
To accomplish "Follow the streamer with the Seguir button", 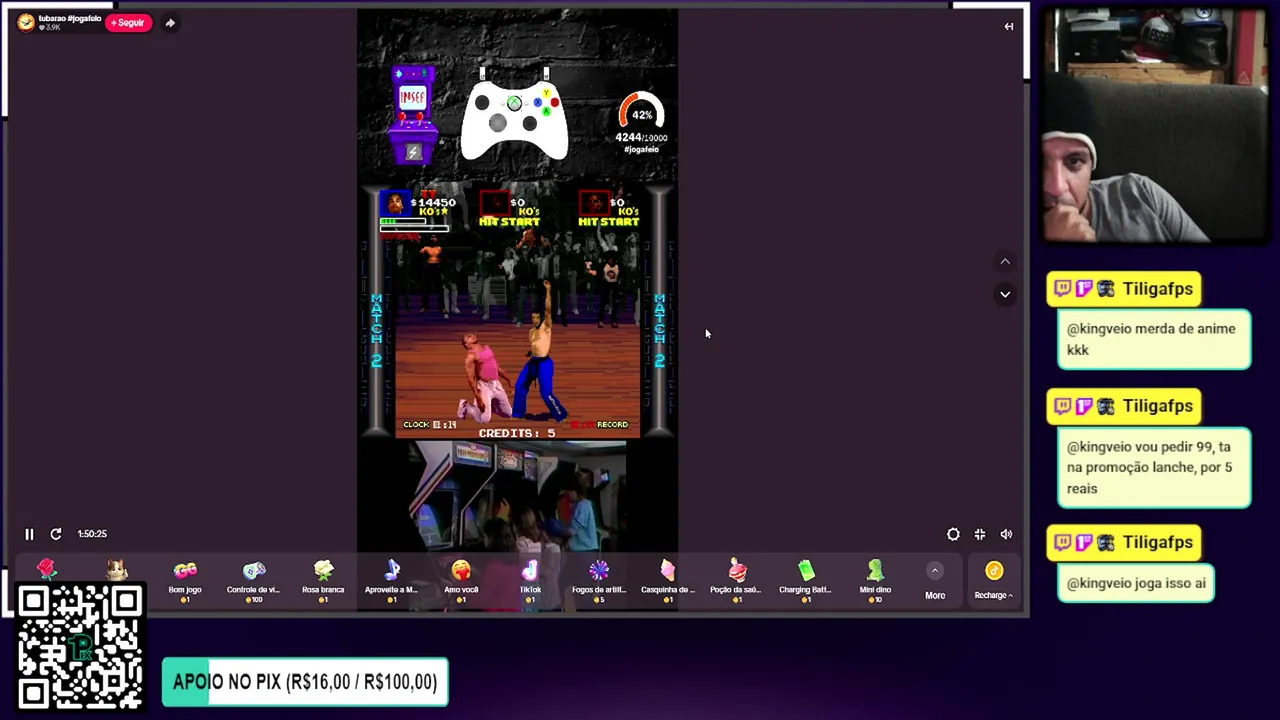I will tap(128, 22).
